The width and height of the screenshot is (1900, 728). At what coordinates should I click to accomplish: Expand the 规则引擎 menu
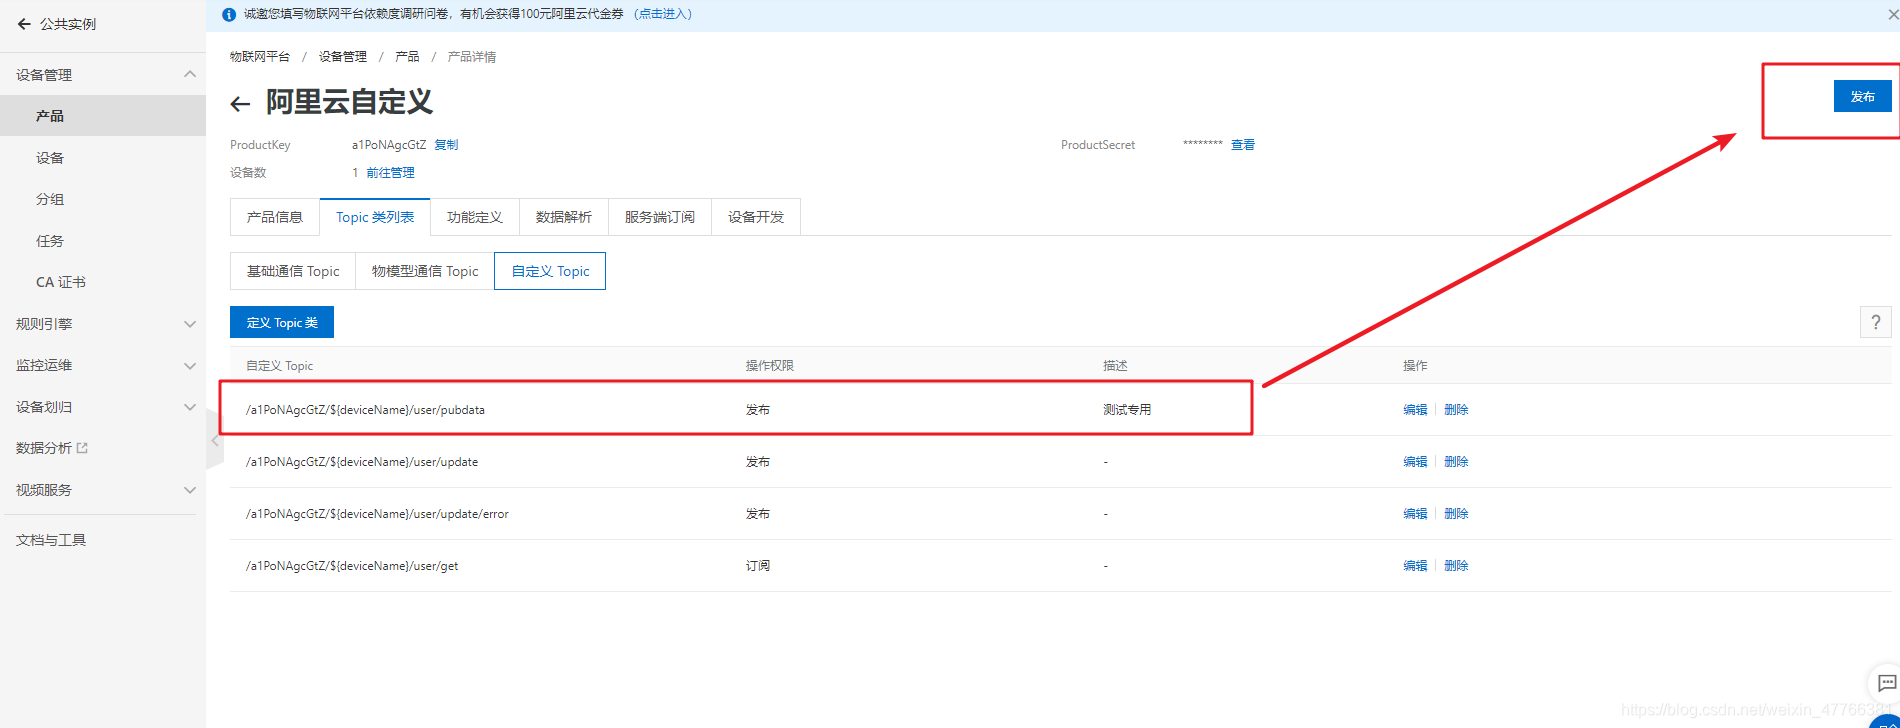pyautogui.click(x=190, y=324)
